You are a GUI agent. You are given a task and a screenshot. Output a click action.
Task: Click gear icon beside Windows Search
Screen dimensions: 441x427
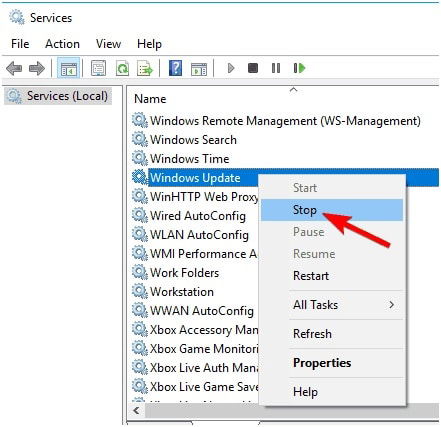click(x=140, y=139)
